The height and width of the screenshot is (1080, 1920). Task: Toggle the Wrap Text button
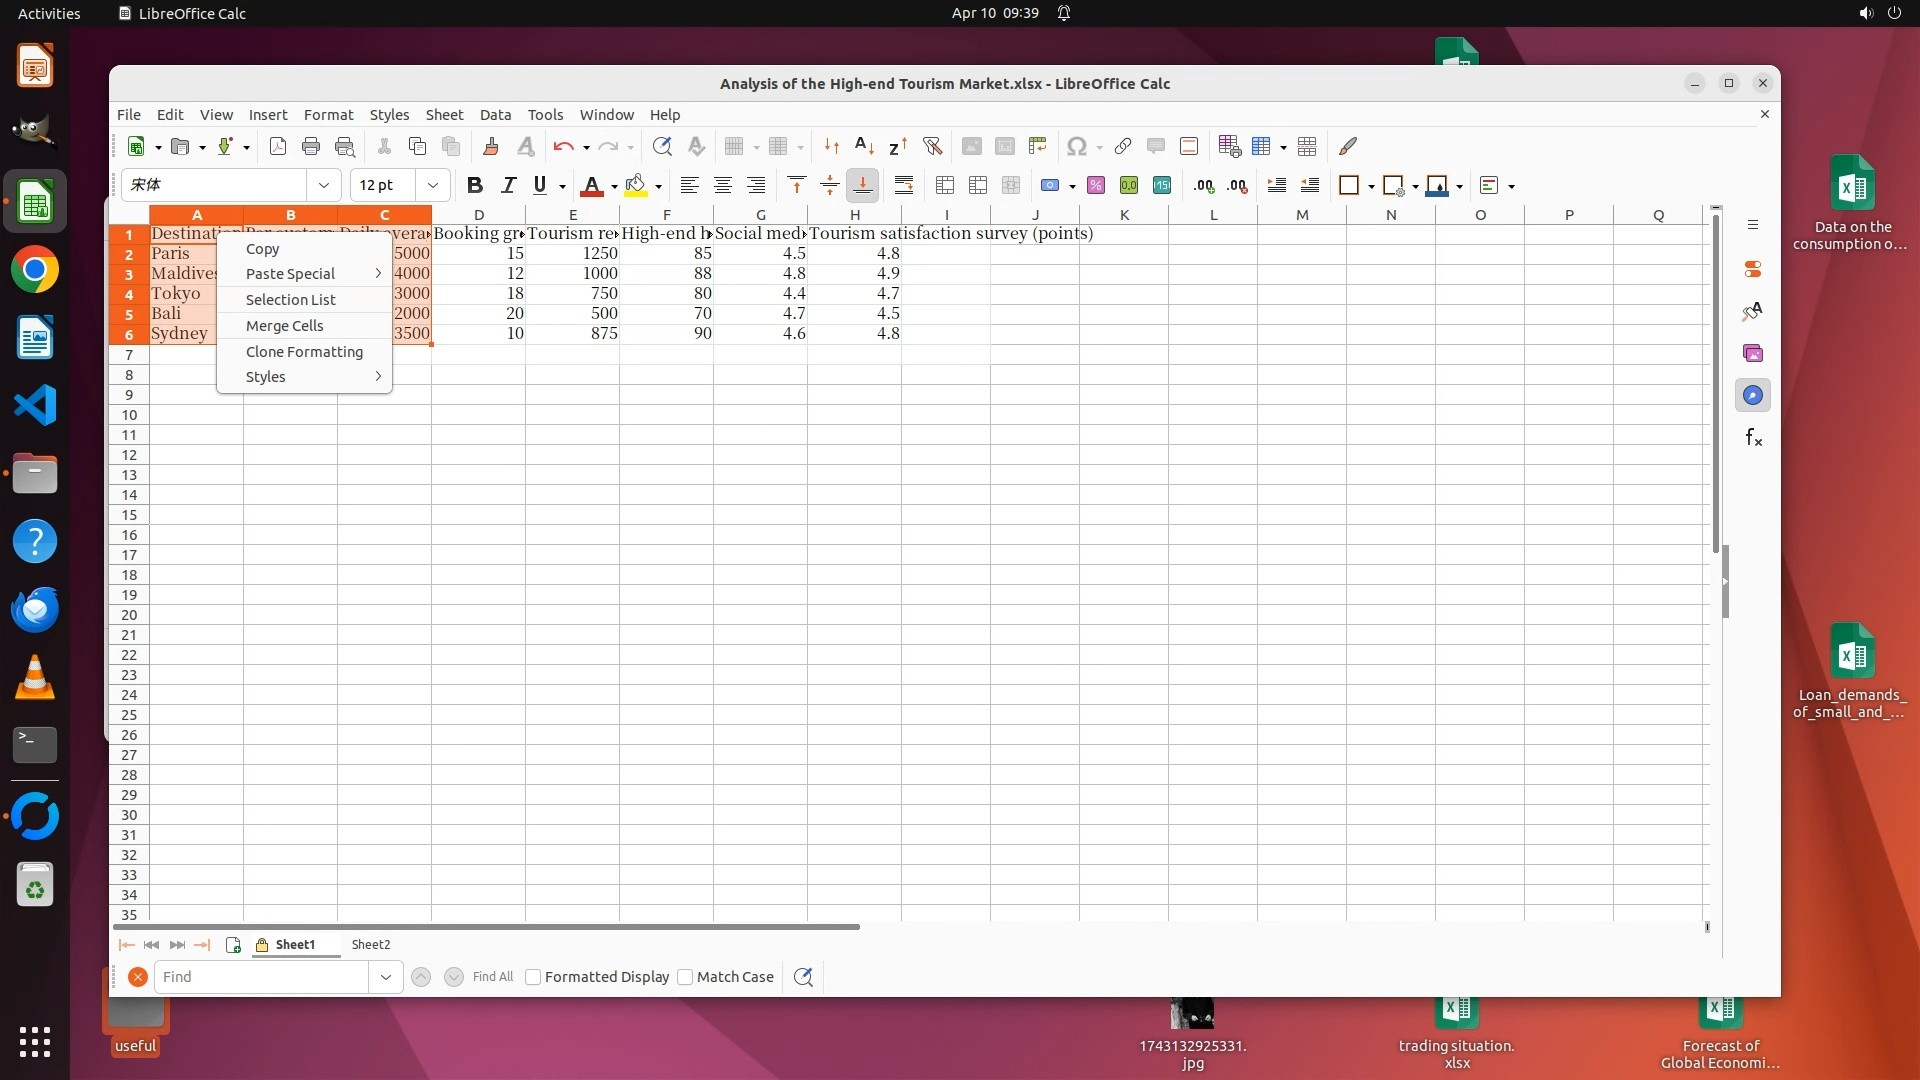pos(904,185)
